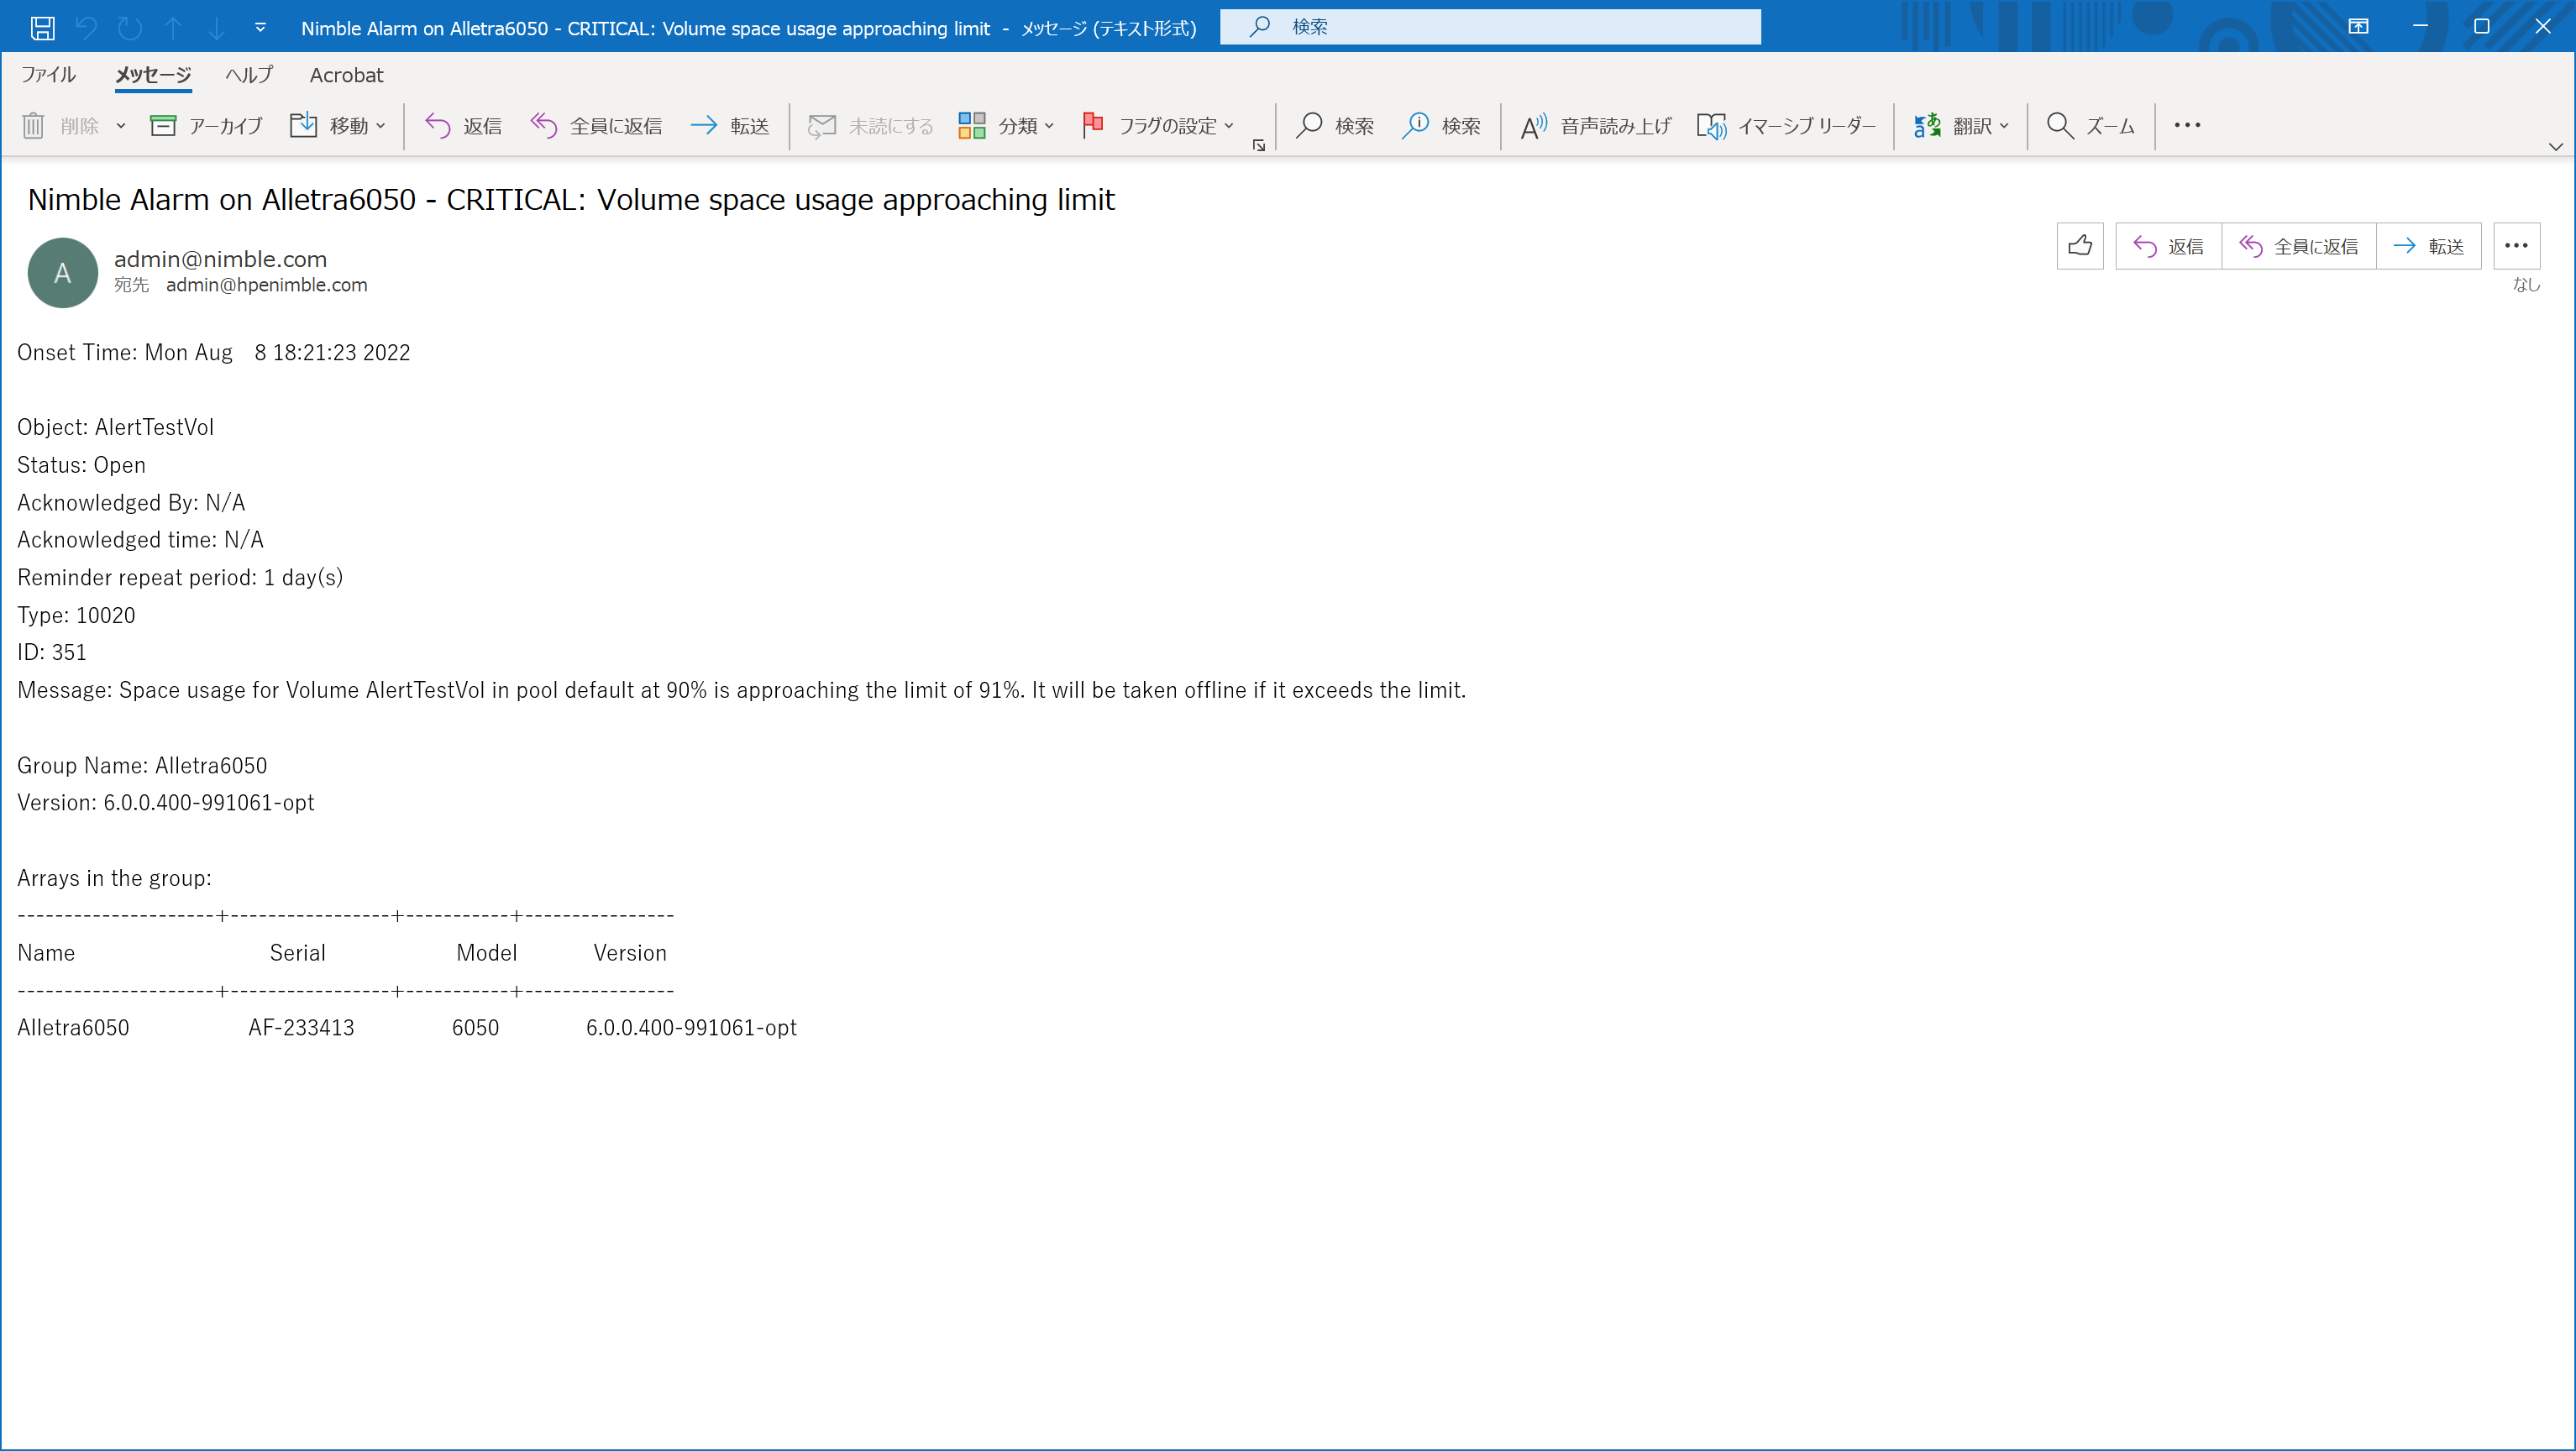Expand the 削除 dropdown arrow
Screen dimensions: 2576x1451
[121, 126]
